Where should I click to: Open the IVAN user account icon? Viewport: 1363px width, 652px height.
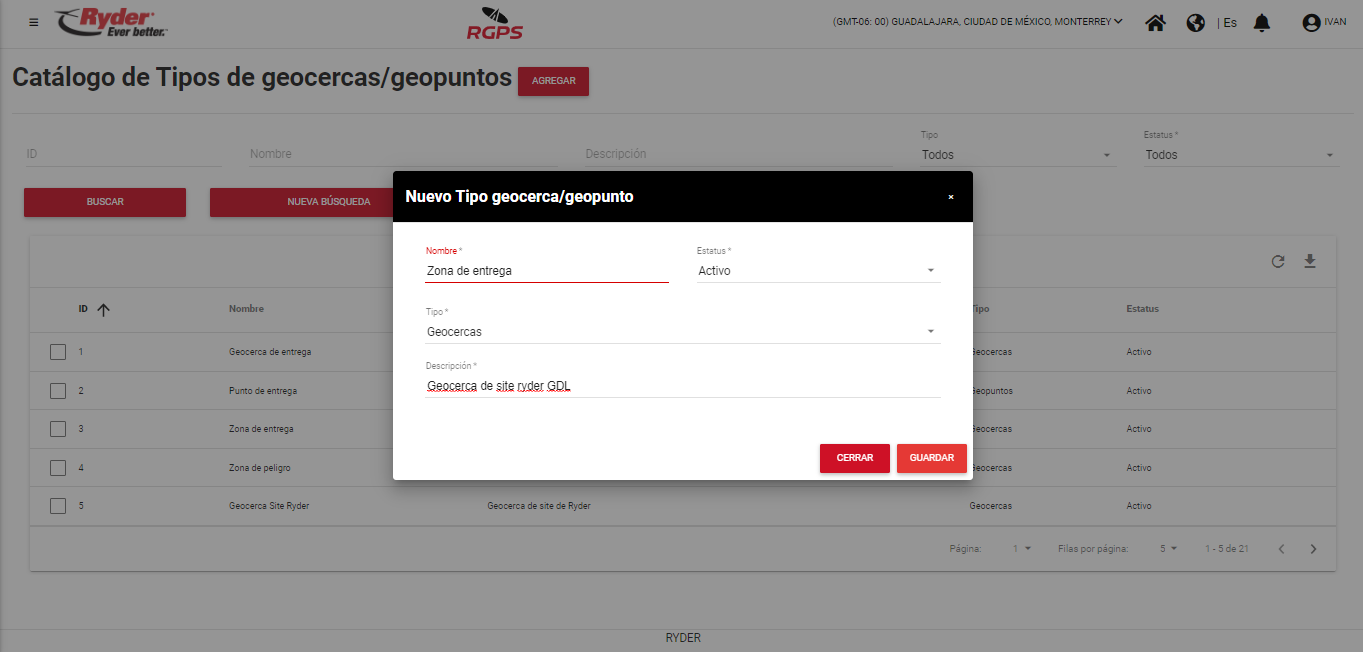(x=1312, y=22)
